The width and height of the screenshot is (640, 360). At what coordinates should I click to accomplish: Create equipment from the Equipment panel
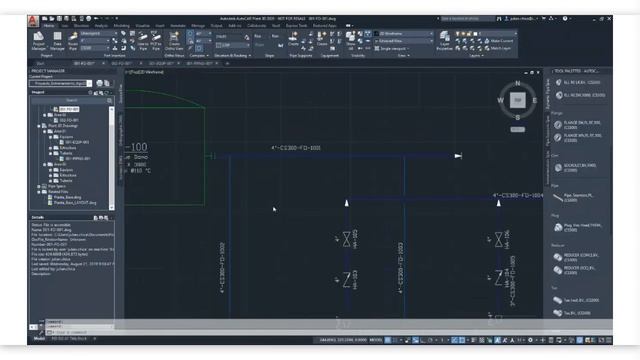(x=322, y=40)
